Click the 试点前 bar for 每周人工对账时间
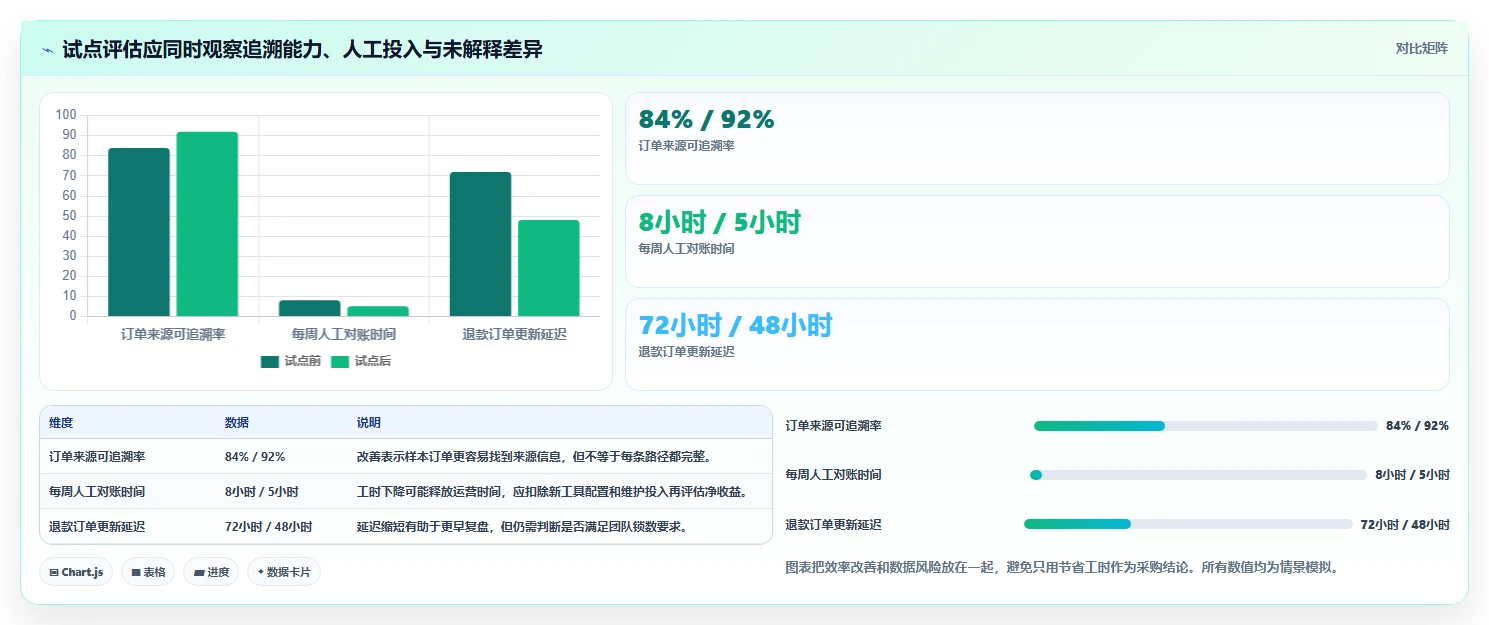The width and height of the screenshot is (1489, 625). pos(310,308)
